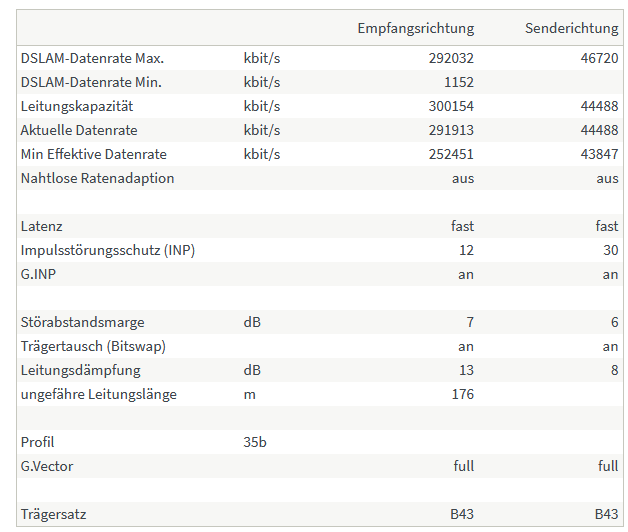The image size is (628, 532).
Task: Click the Leitungskapazität row label
Action: [x=76, y=107]
